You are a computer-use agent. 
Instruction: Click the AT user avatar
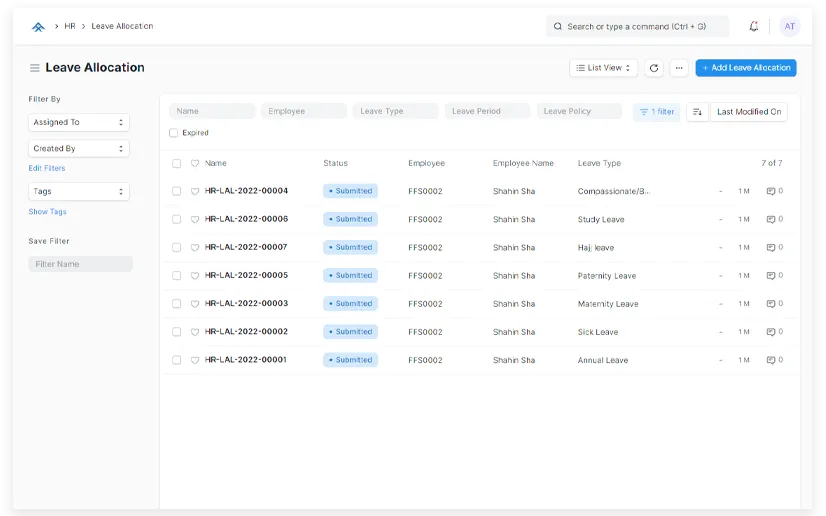[790, 27]
